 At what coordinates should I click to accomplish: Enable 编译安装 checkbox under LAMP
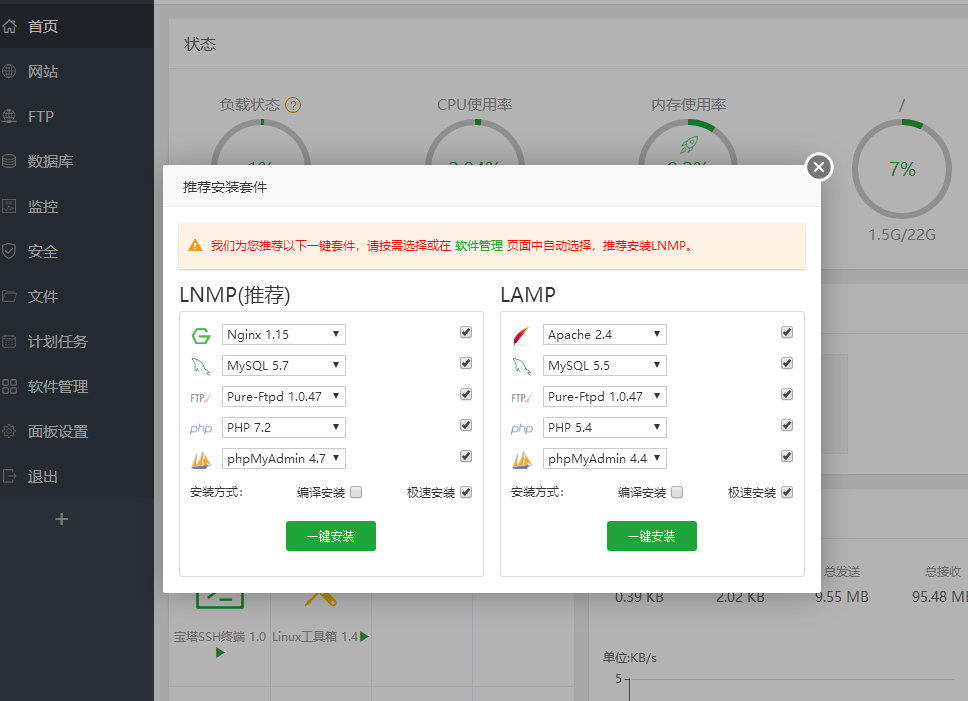point(677,492)
